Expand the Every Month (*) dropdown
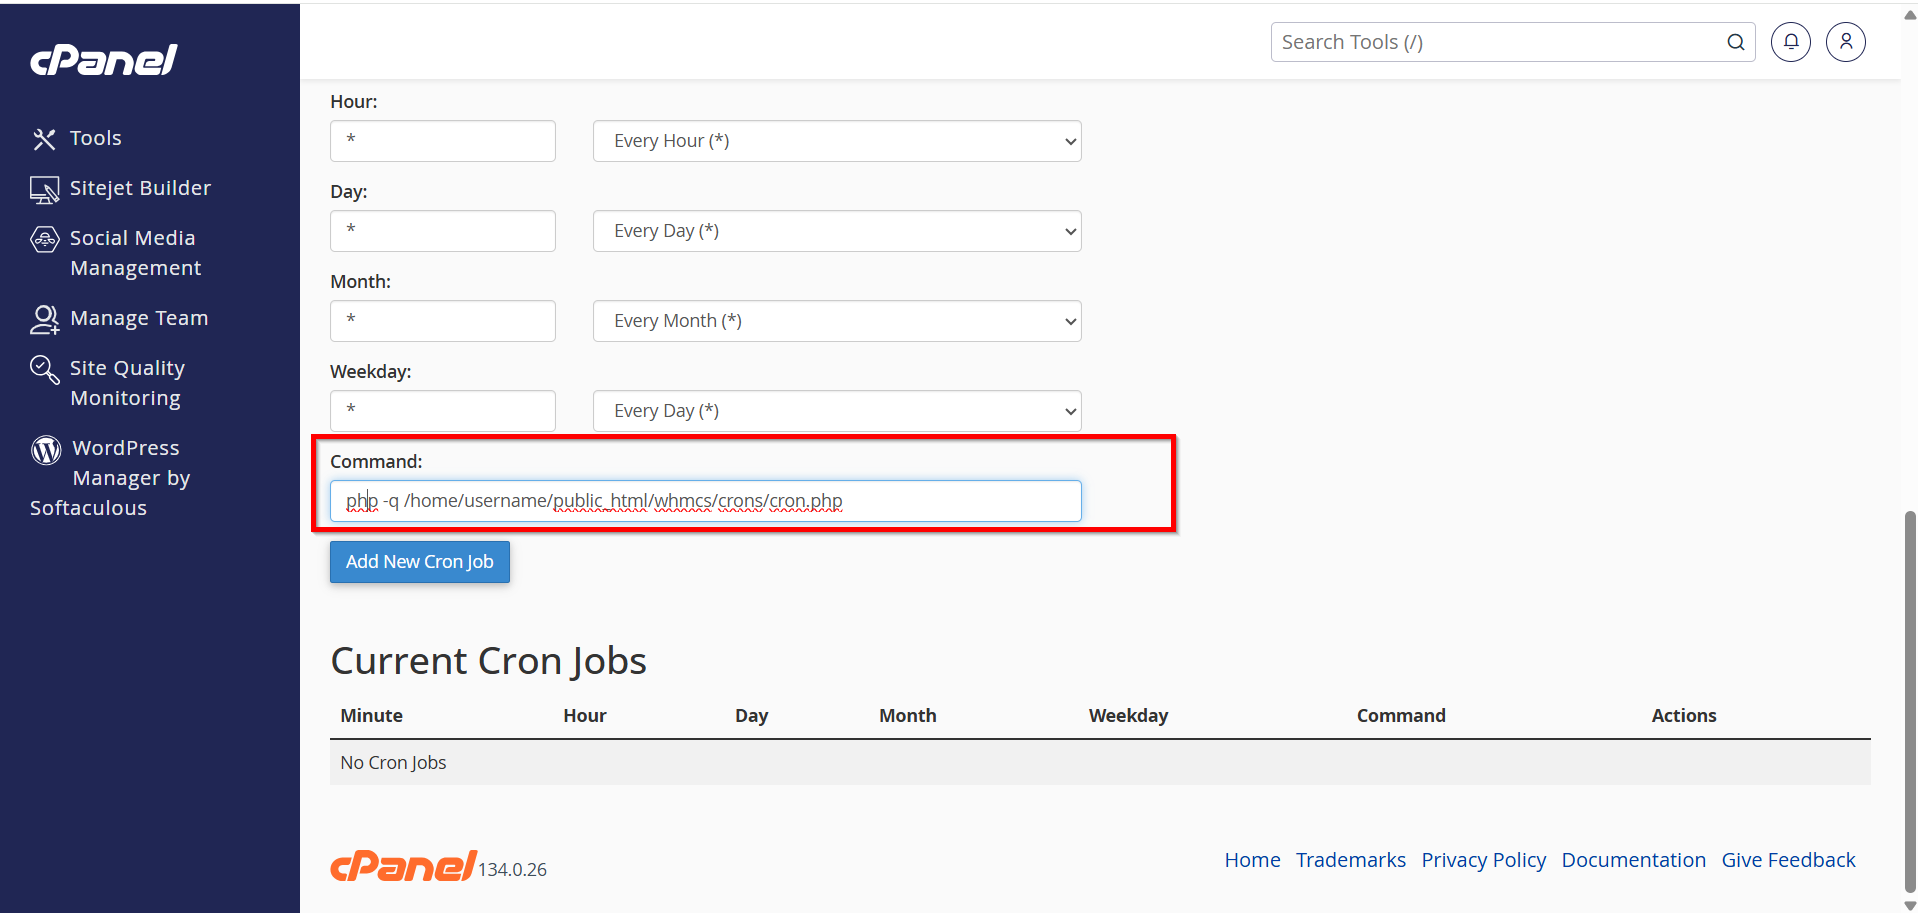Image resolution: width=1918 pixels, height=913 pixels. pos(837,321)
